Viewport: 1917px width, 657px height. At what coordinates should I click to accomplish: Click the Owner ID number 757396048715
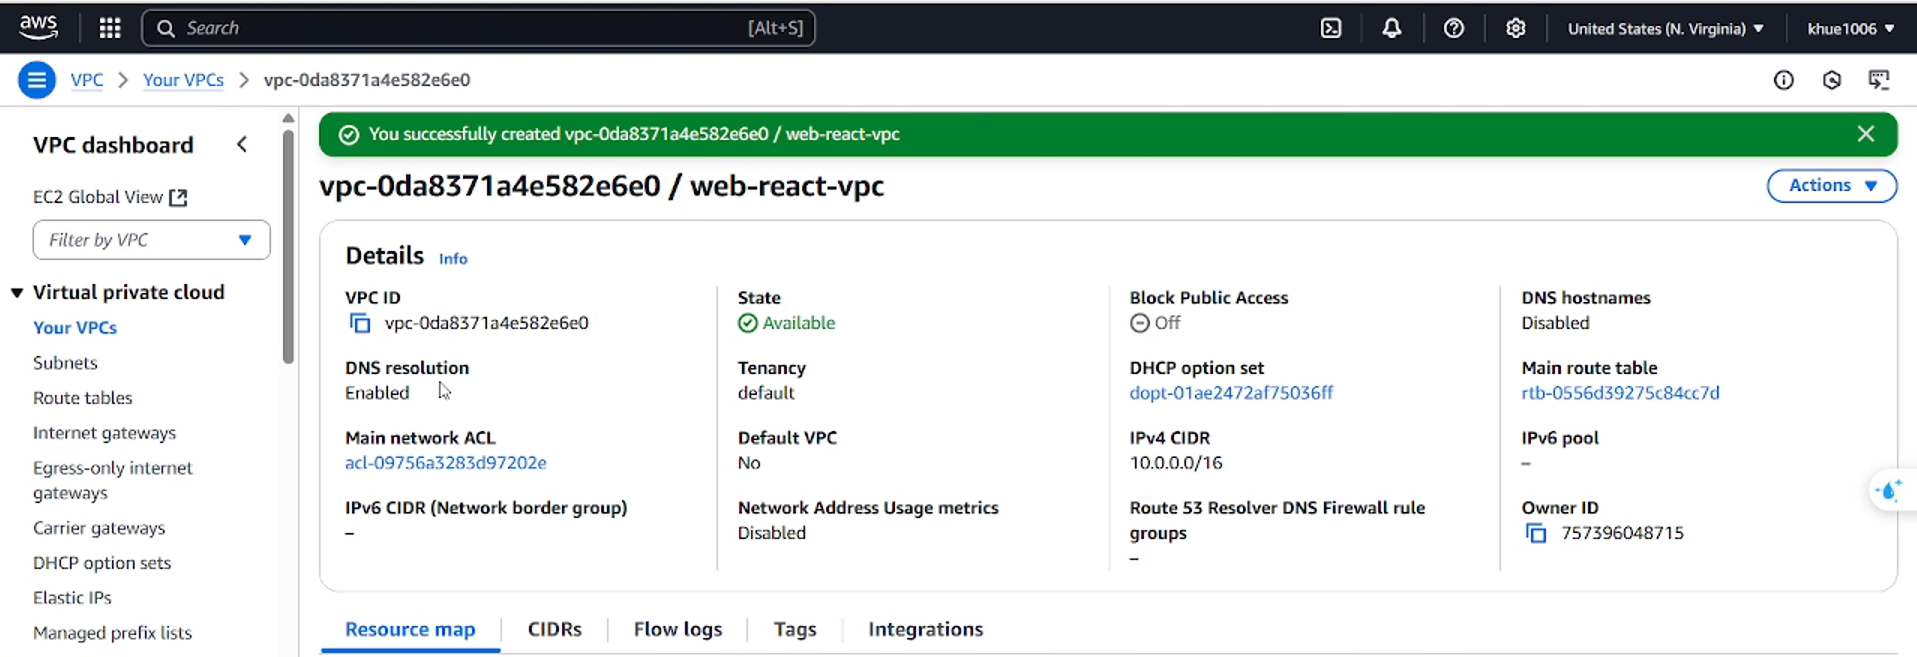(1622, 533)
